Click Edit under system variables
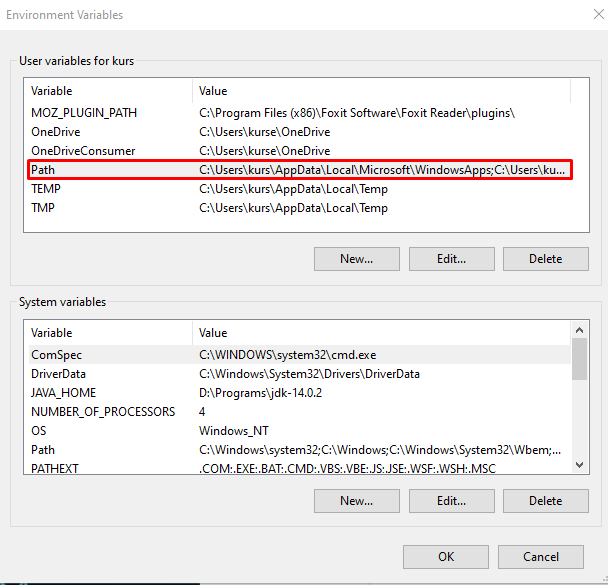The height and width of the screenshot is (585, 608). click(452, 501)
